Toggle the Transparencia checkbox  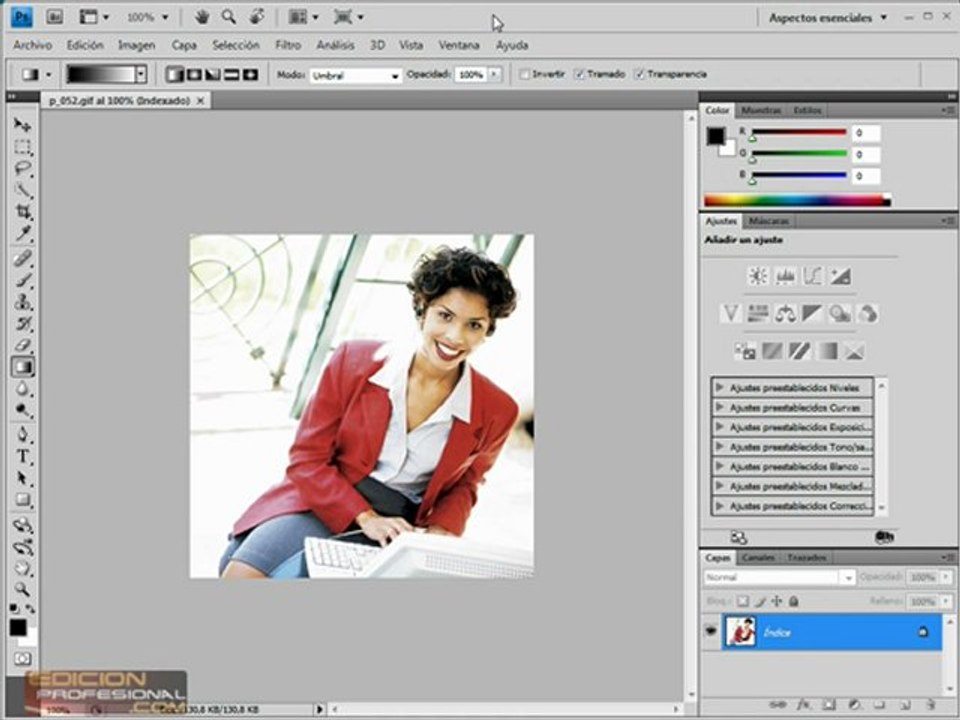tap(640, 74)
